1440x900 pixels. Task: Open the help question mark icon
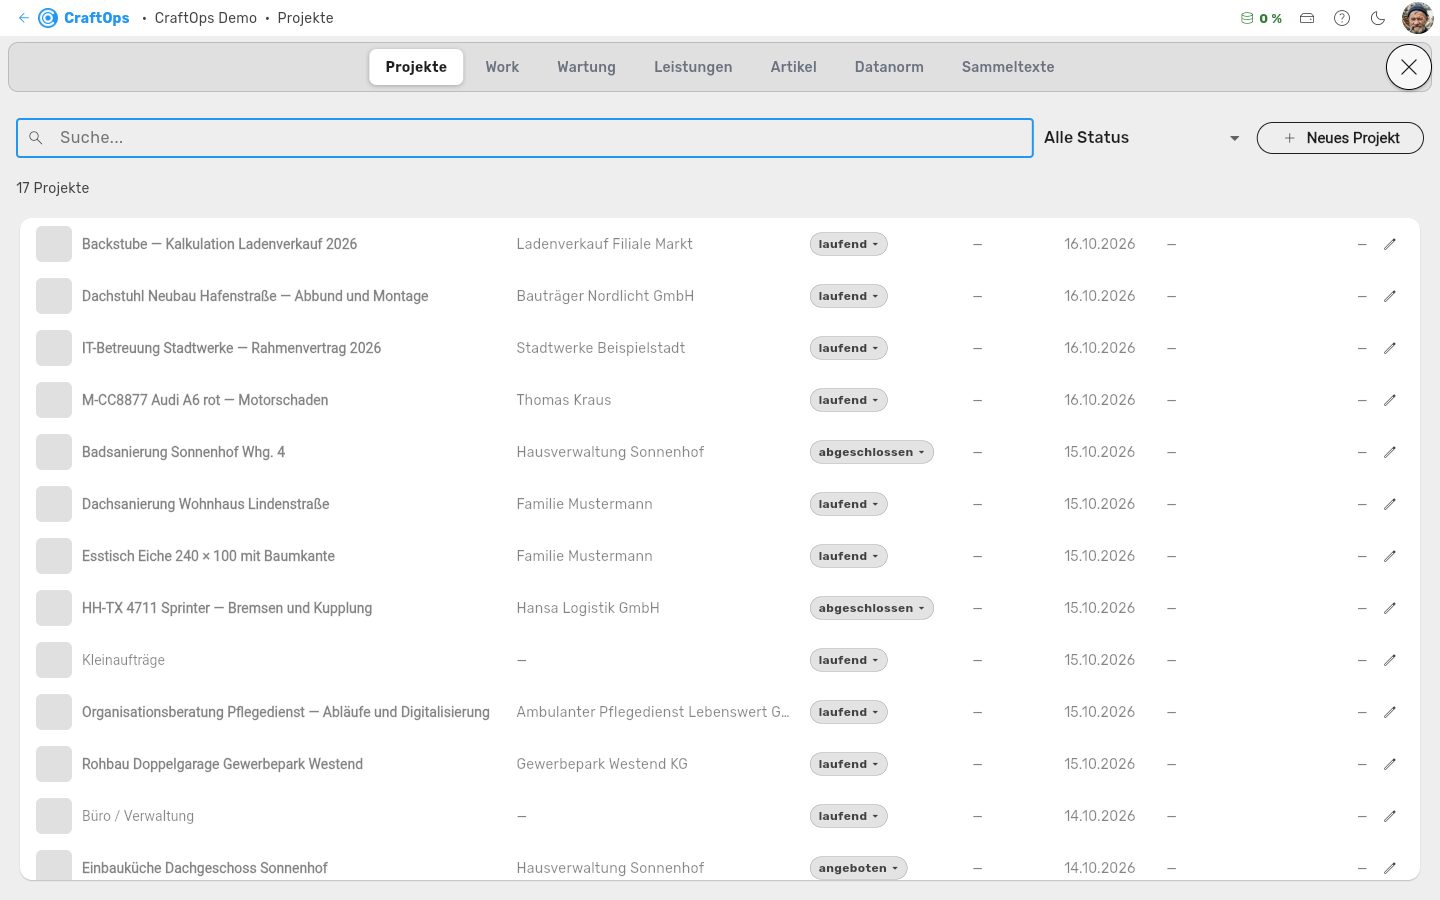click(x=1342, y=18)
